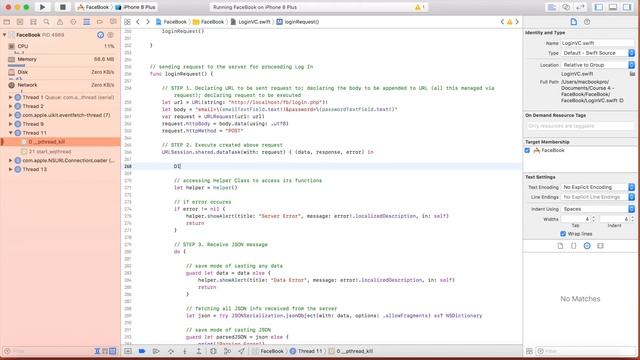
Task: Expand com.apple.uikit.eventfetch-thread row
Action: (x=10, y=115)
